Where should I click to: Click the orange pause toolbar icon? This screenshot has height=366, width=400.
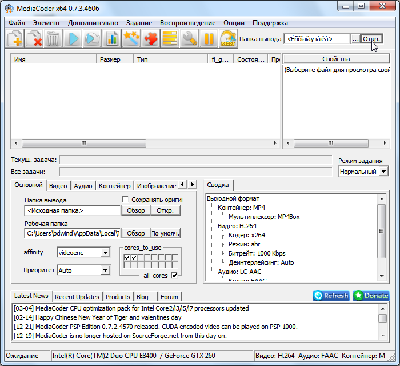[x=209, y=39]
